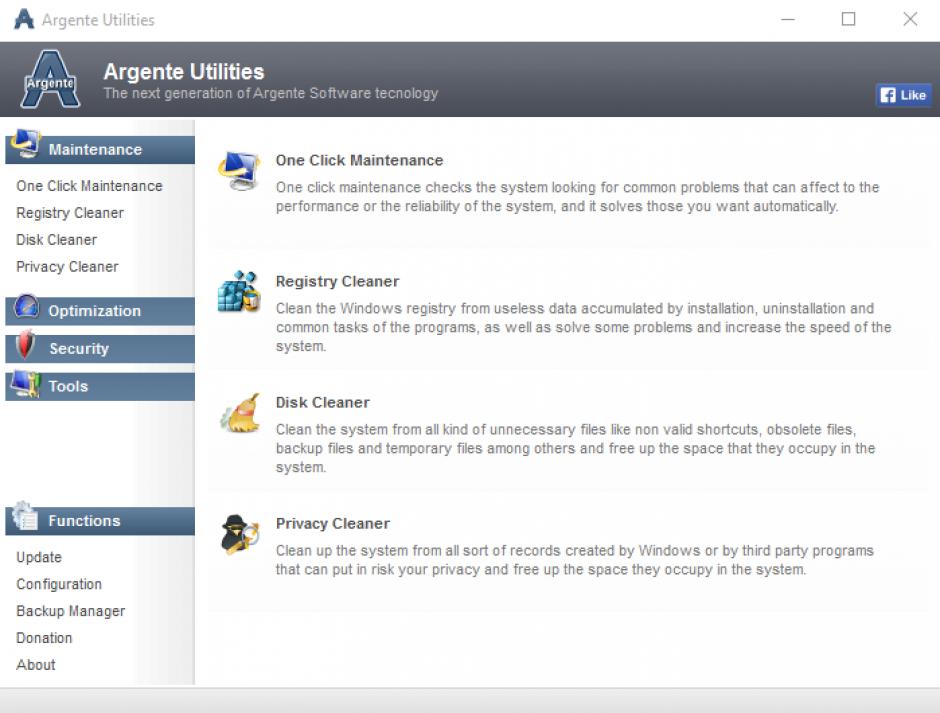The height and width of the screenshot is (713, 940).
Task: Expand the Security section
Action: 100,348
